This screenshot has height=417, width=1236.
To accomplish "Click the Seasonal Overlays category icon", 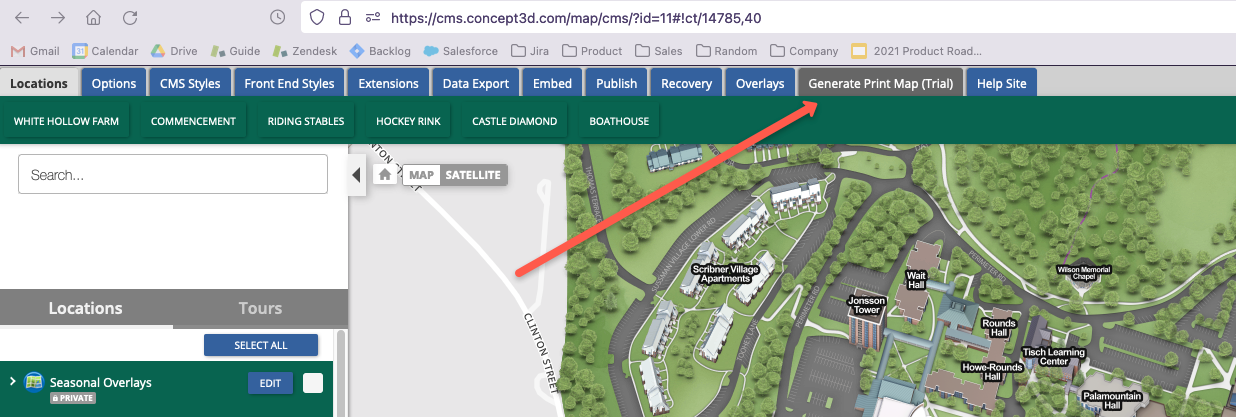I will 34,382.
